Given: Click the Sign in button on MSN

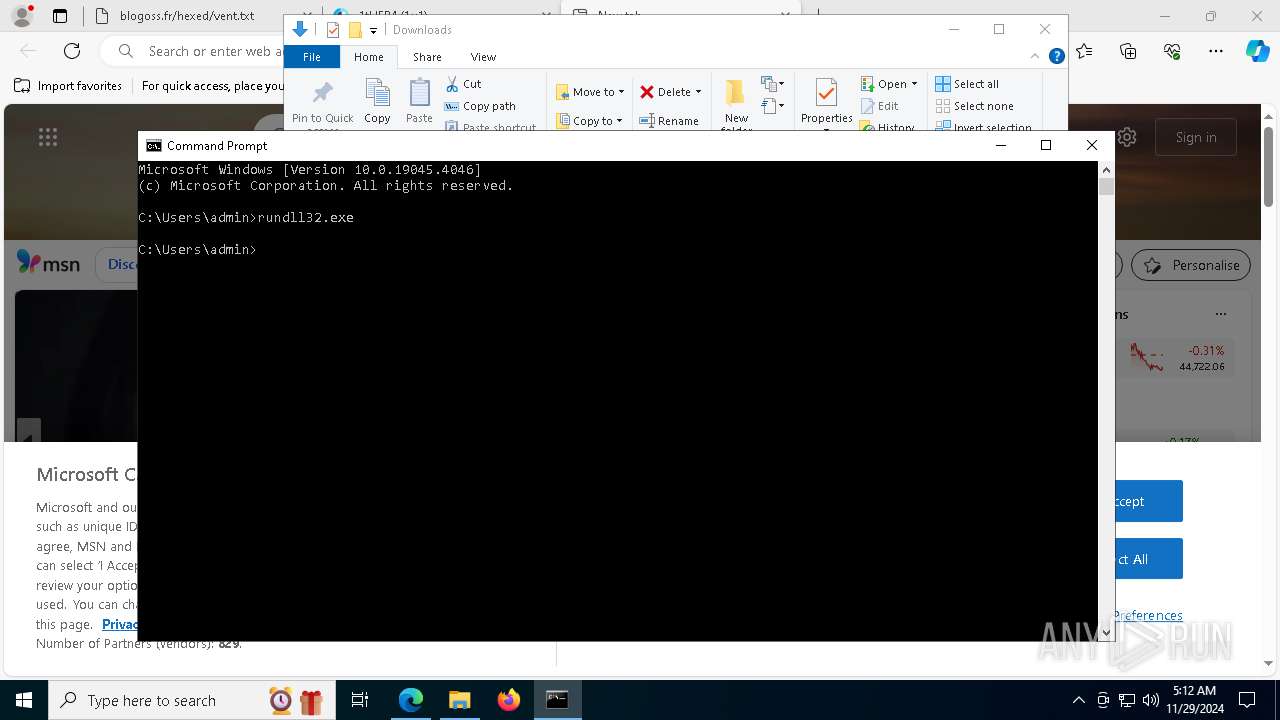Looking at the screenshot, I should coord(1196,137).
